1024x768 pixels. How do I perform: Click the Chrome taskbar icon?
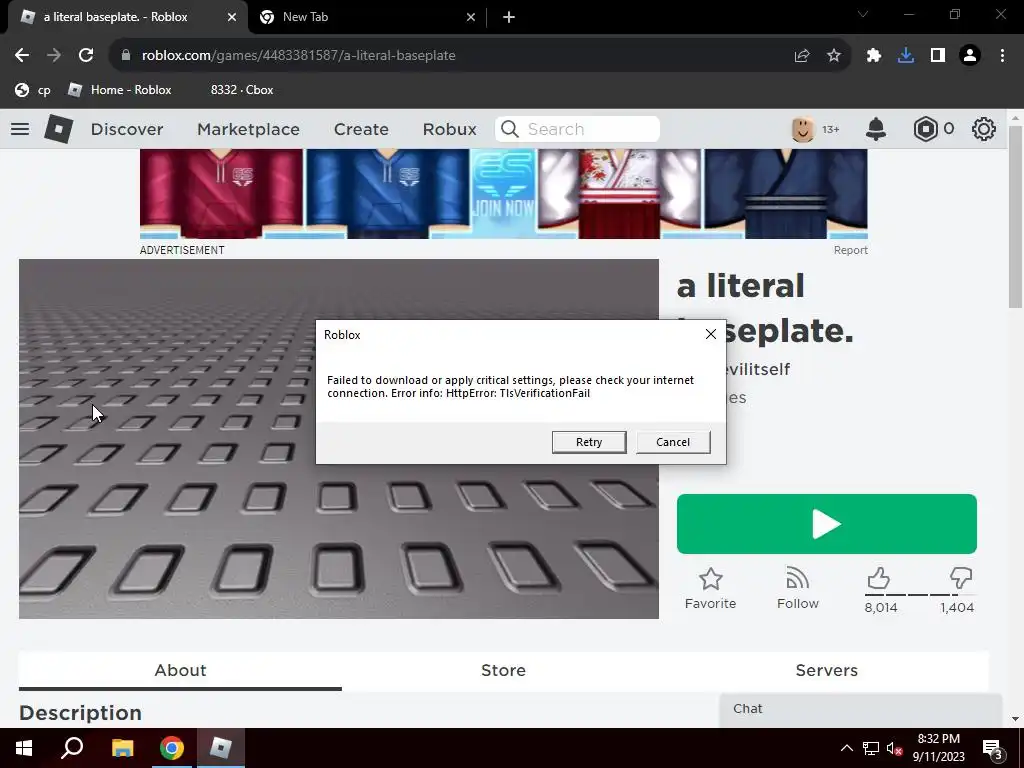(x=172, y=748)
